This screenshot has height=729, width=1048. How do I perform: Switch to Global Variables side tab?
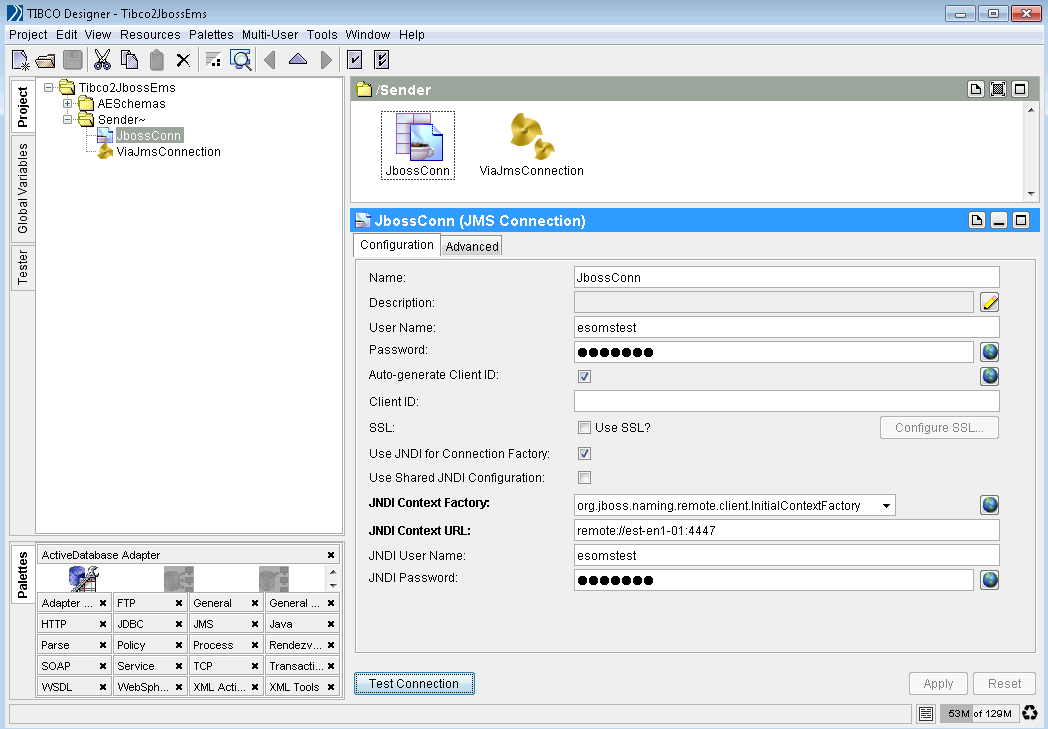(23, 188)
